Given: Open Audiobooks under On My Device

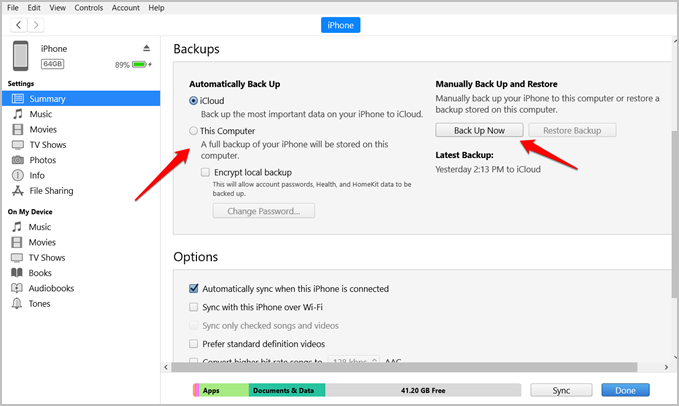Looking at the screenshot, I should (51, 288).
